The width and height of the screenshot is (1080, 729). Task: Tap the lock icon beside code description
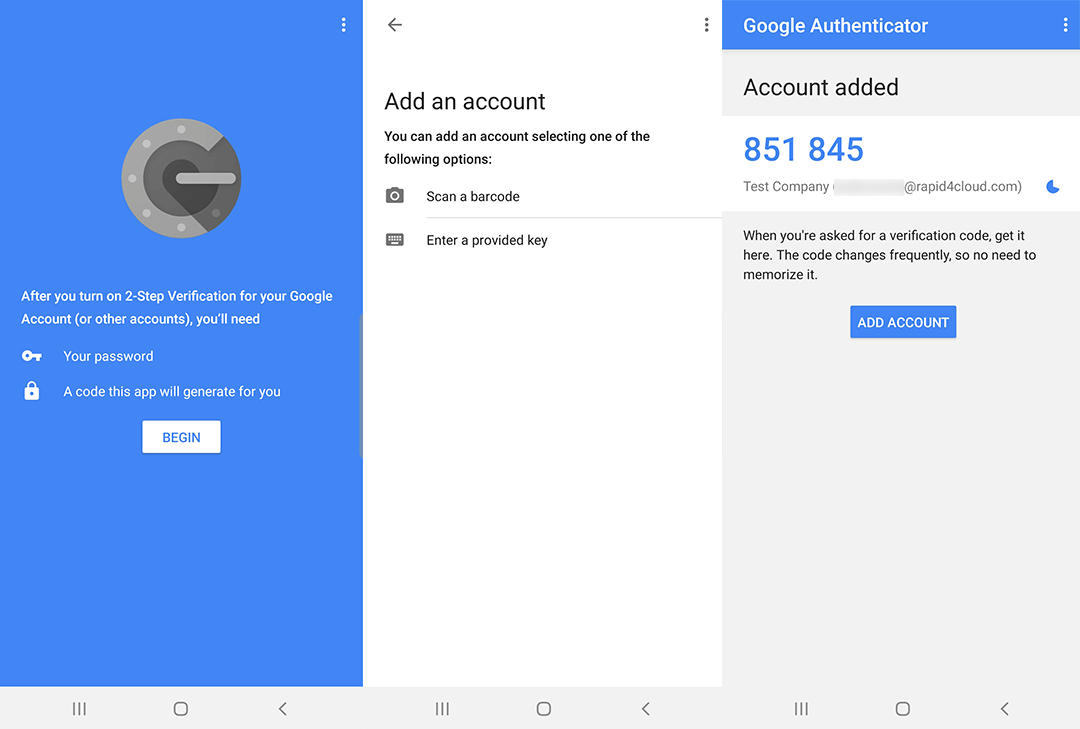point(32,391)
